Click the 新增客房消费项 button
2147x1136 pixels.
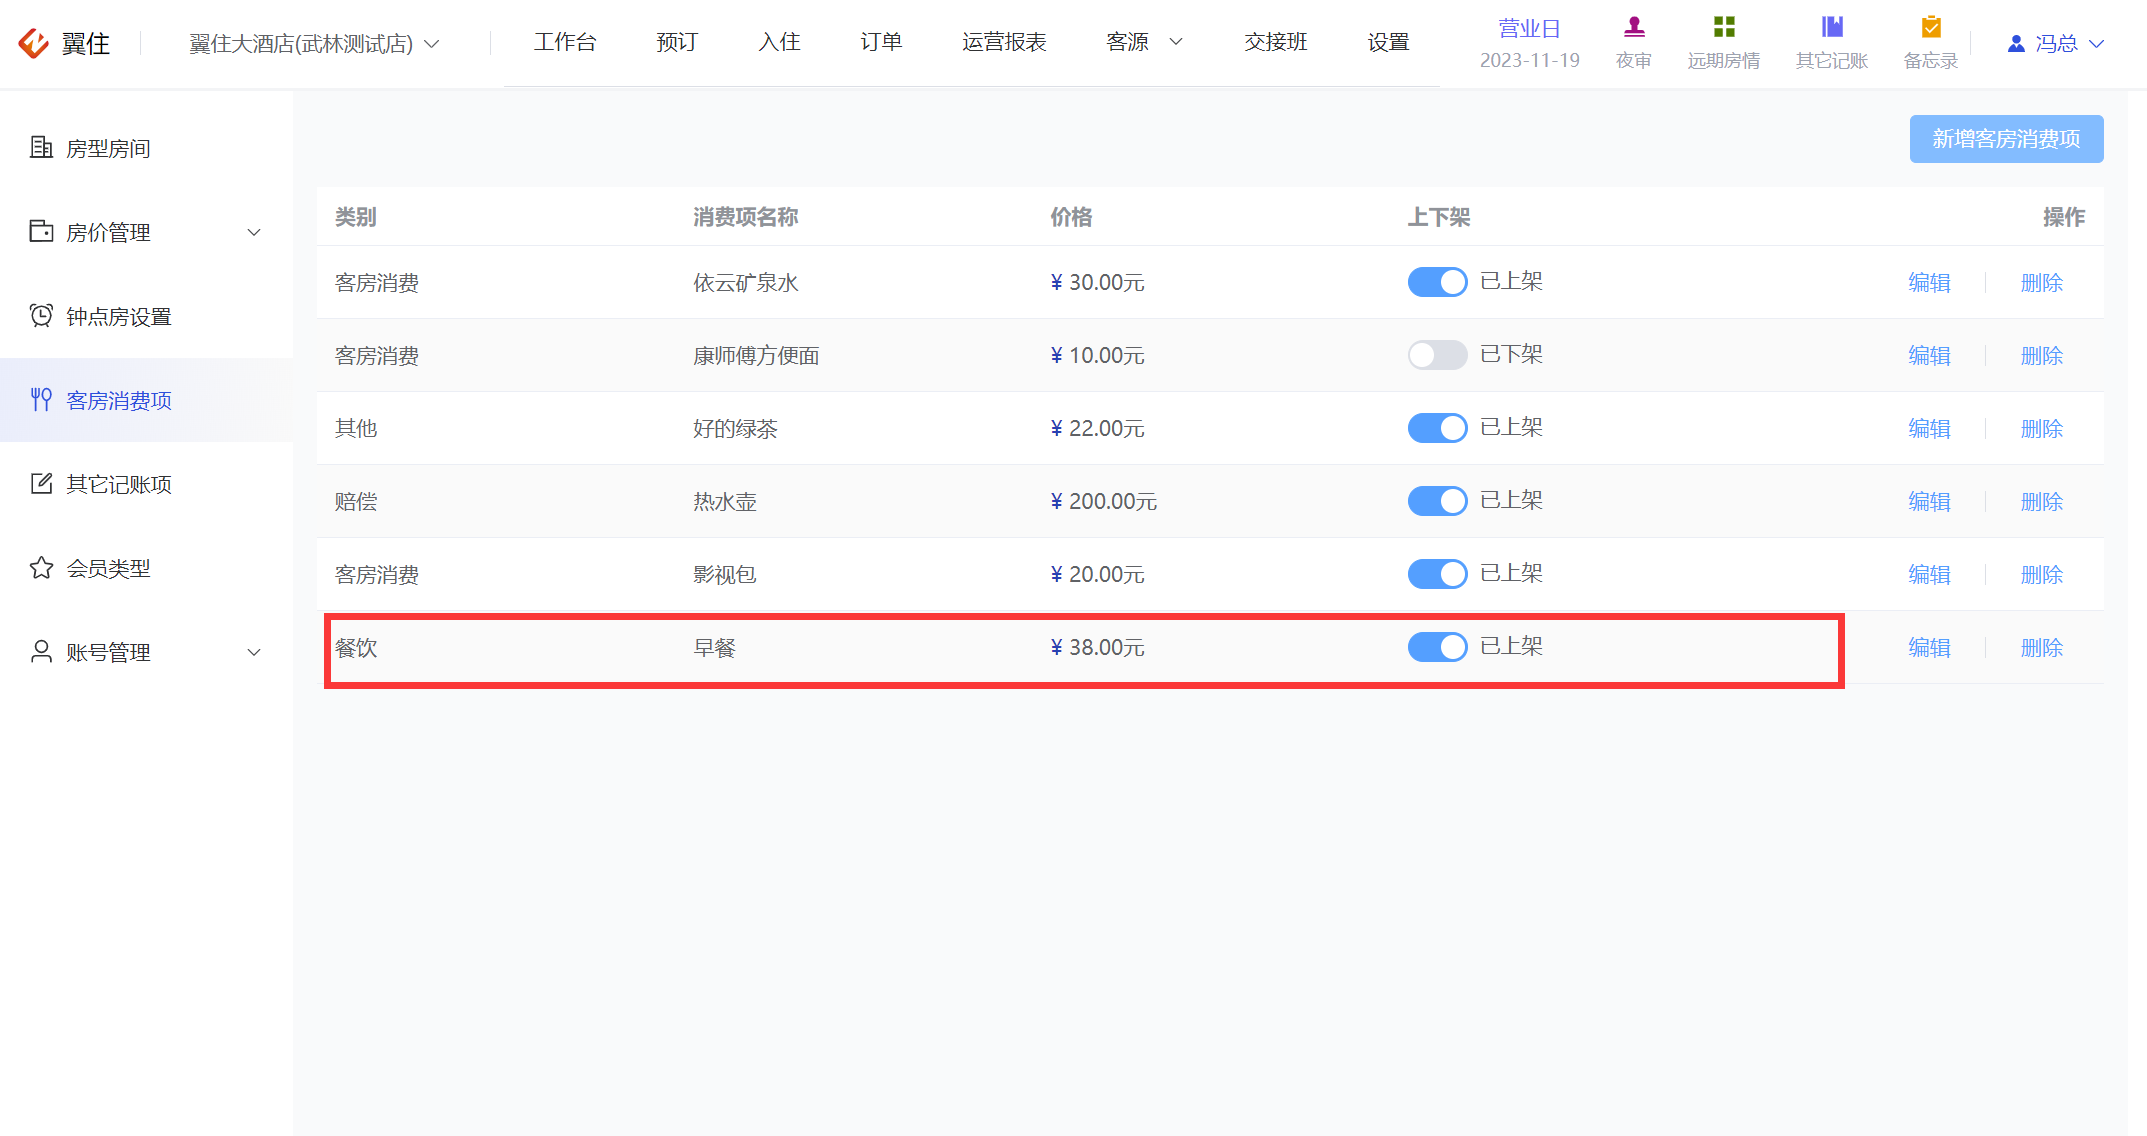coord(2006,139)
